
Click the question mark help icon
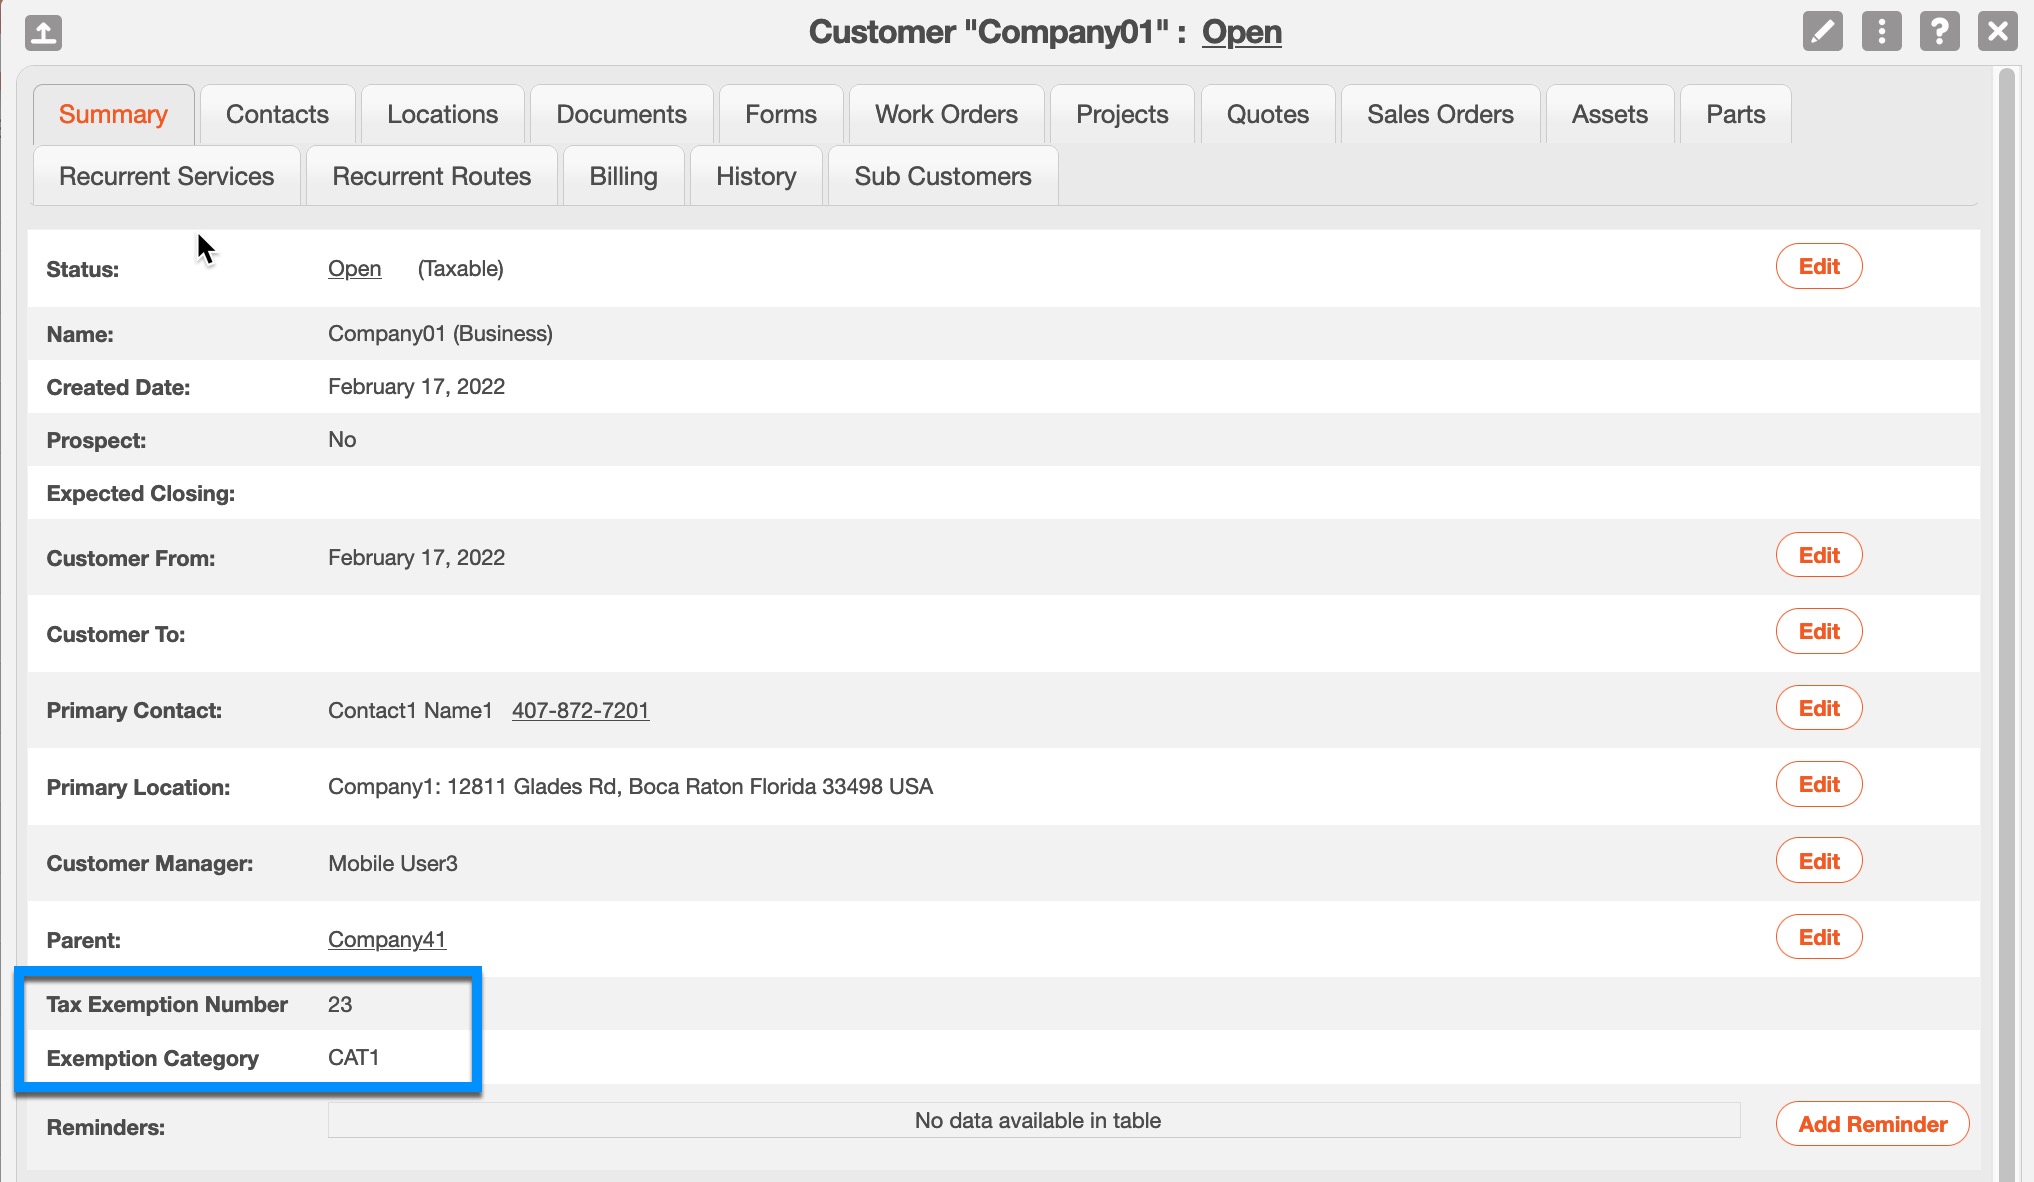pyautogui.click(x=1938, y=32)
